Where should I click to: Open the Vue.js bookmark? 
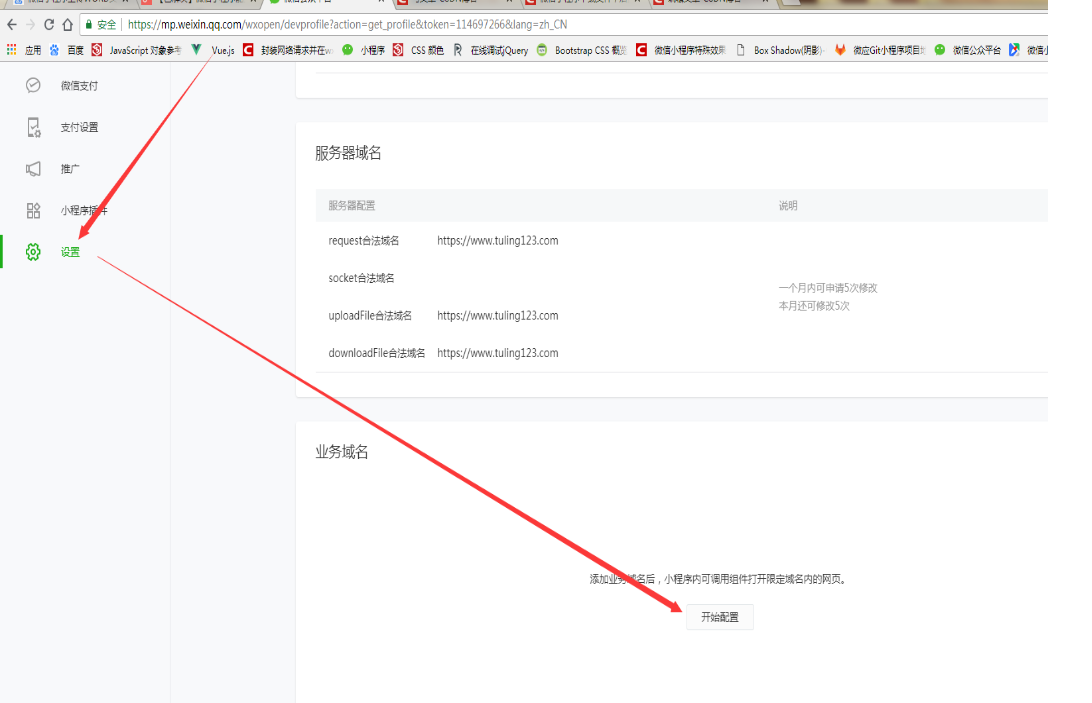[213, 50]
